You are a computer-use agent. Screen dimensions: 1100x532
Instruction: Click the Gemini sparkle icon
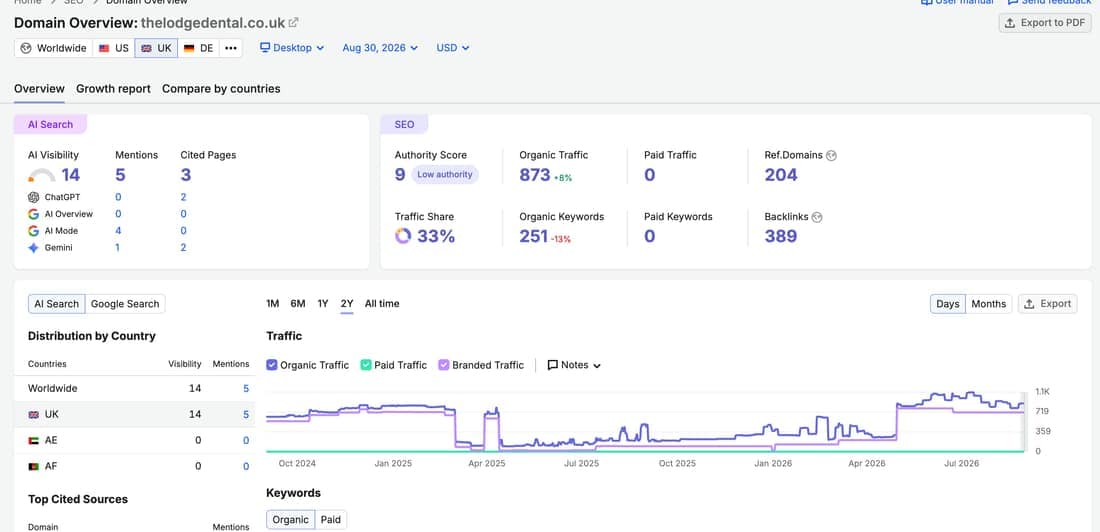click(x=34, y=248)
